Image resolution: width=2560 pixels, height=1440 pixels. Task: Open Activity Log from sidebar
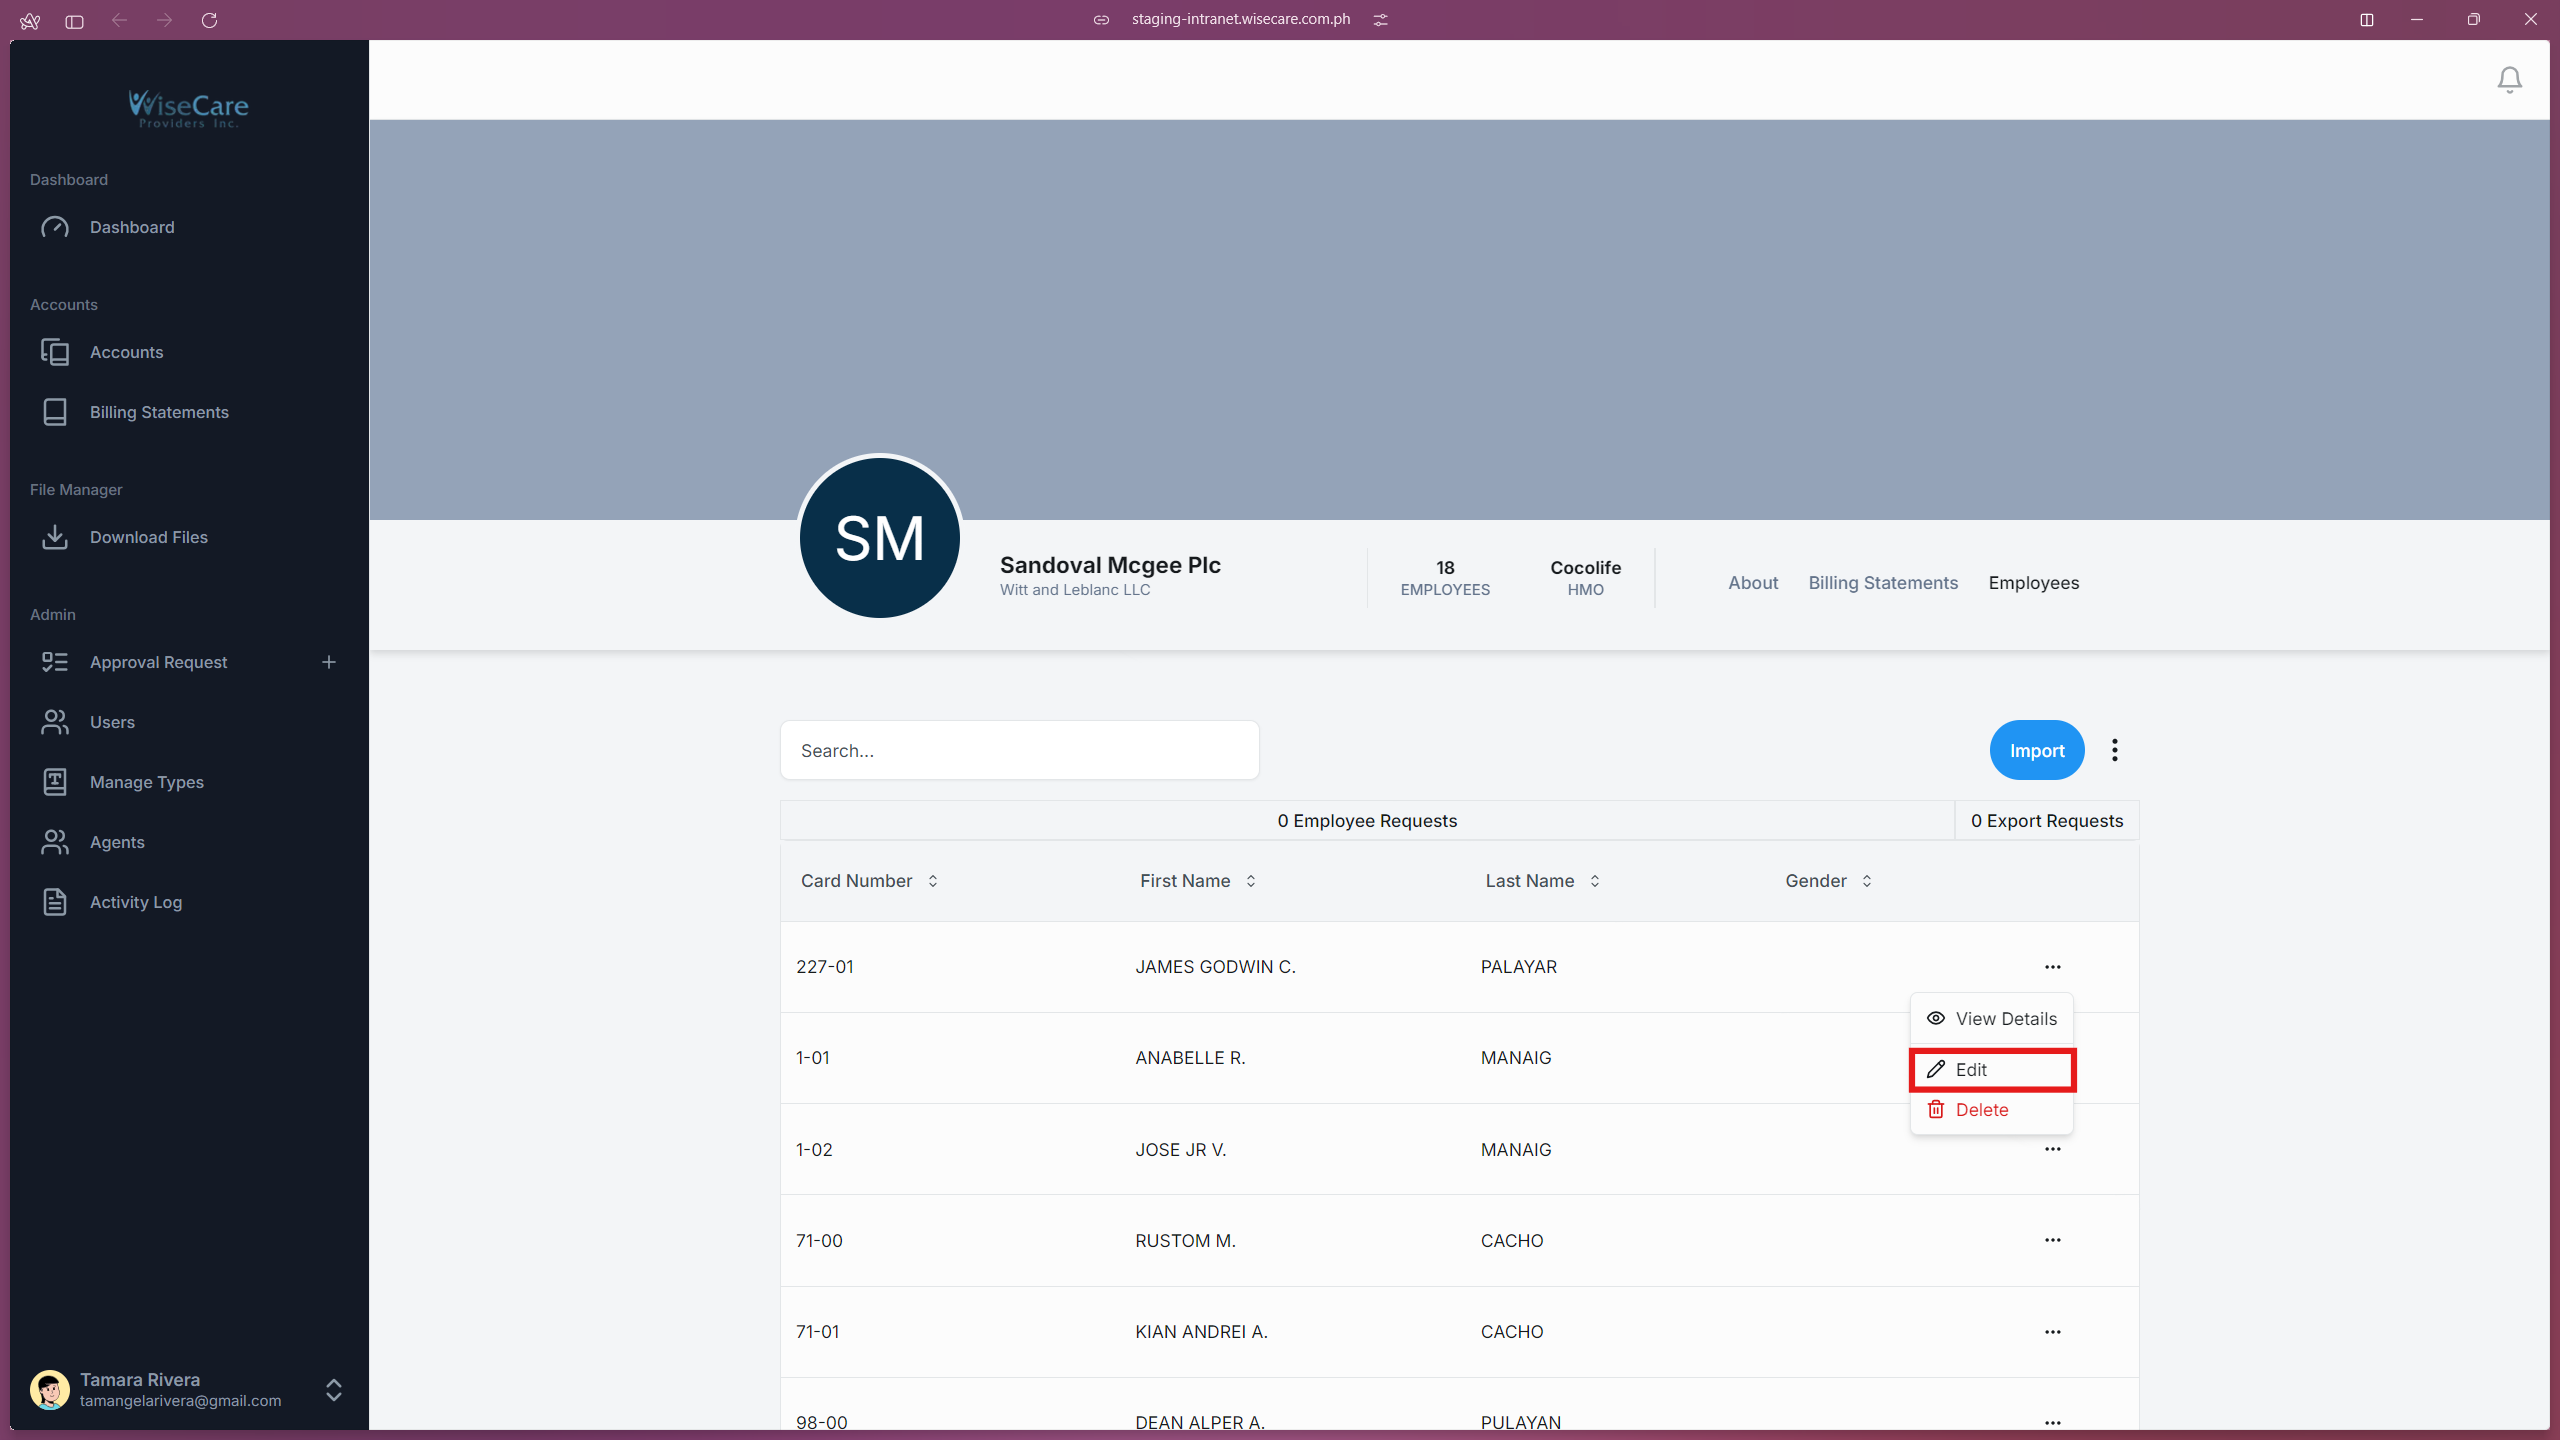135,902
